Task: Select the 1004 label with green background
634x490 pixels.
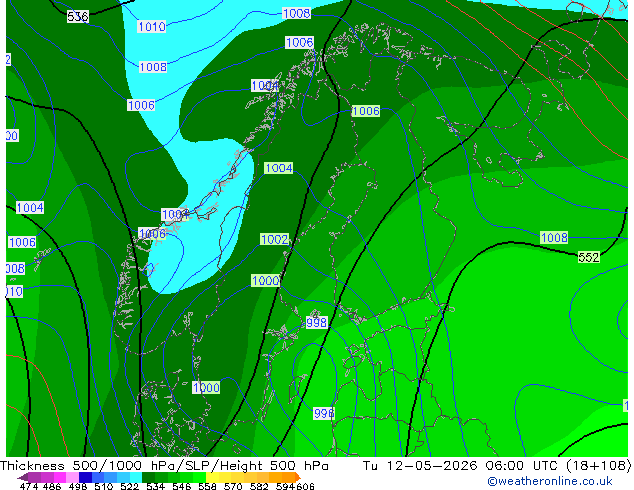Action: point(279,168)
